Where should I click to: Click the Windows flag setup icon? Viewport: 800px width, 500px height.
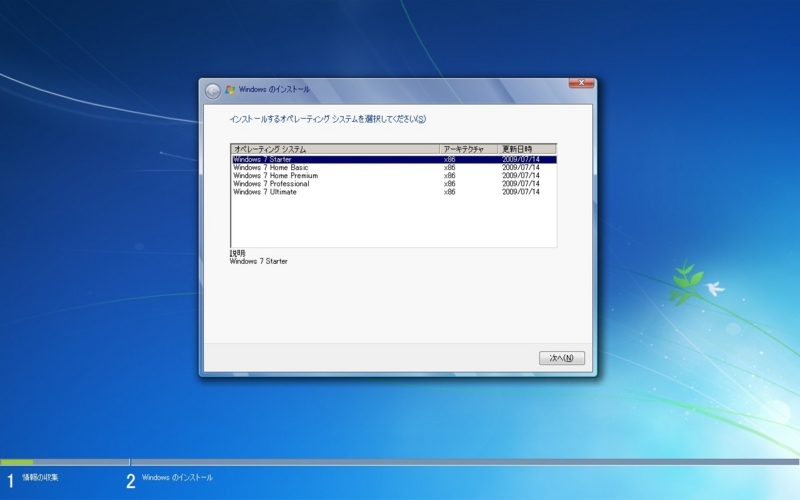point(230,90)
